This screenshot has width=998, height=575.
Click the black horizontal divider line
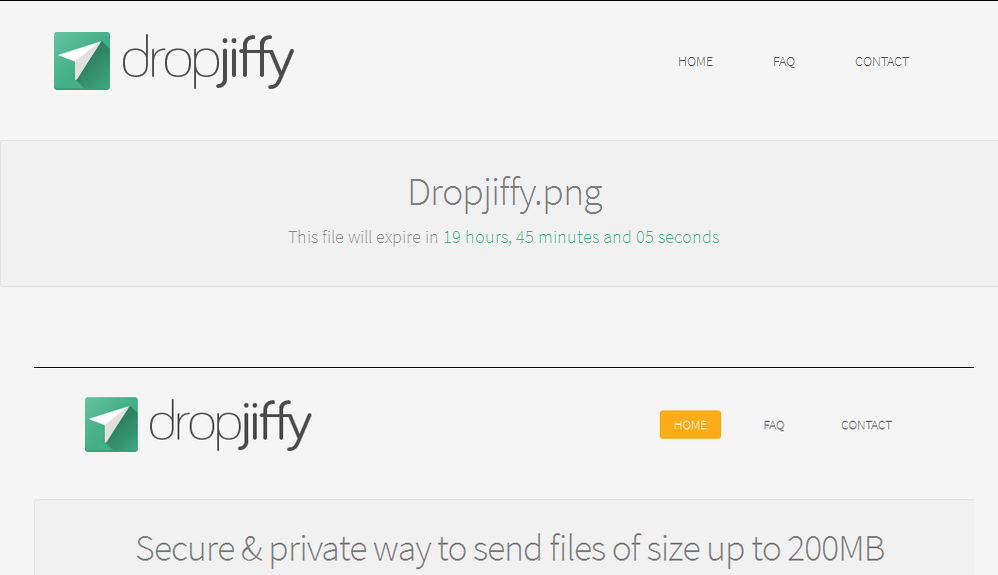click(503, 367)
